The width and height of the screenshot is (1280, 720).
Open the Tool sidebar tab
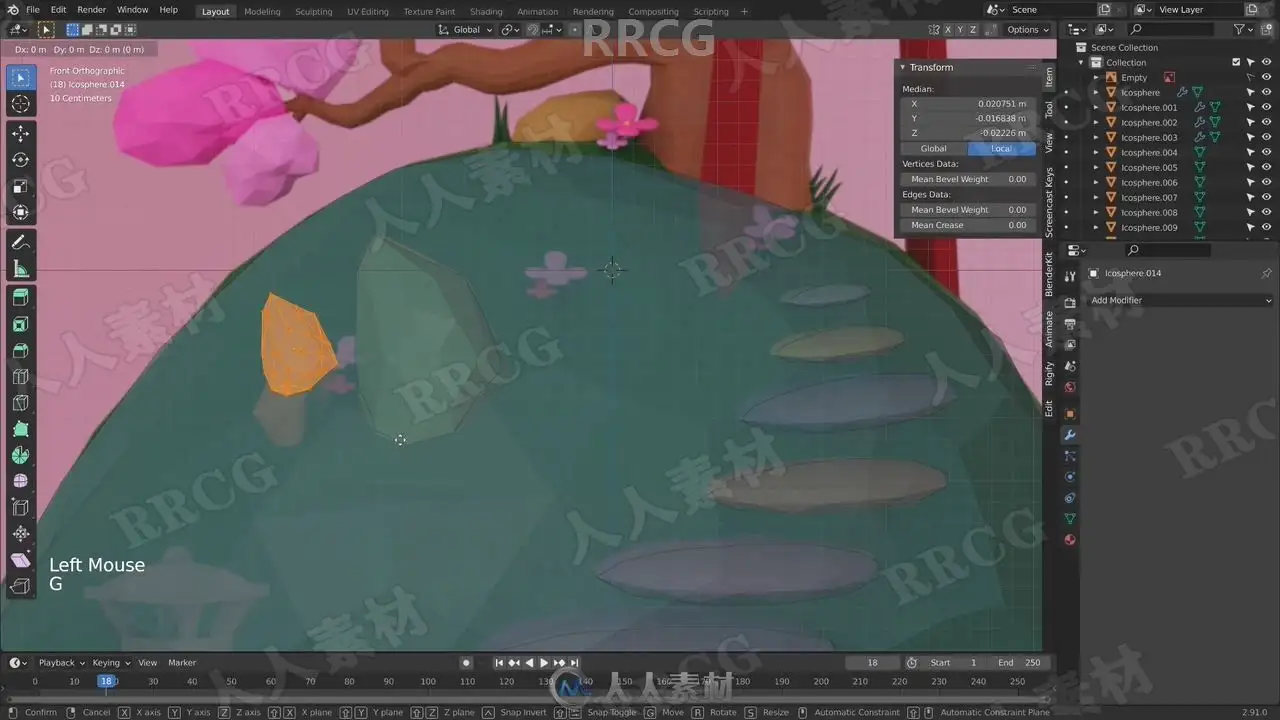(1049, 110)
